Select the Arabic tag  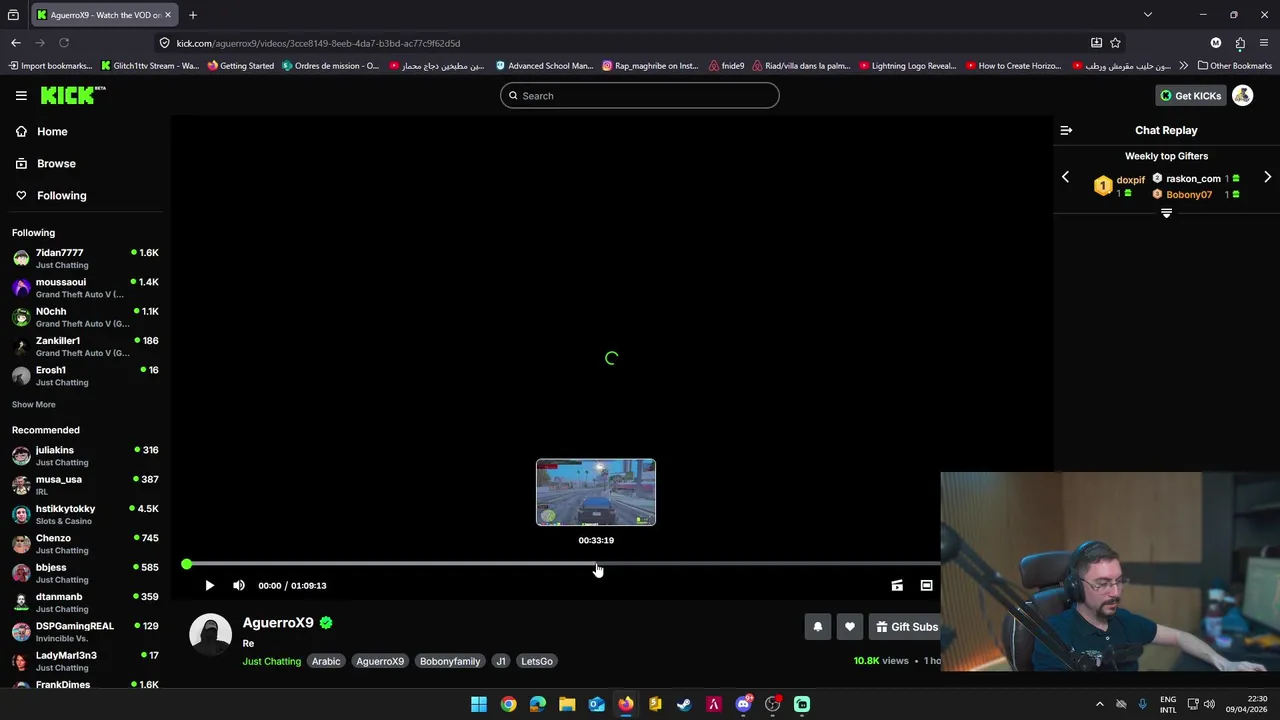[326, 661]
